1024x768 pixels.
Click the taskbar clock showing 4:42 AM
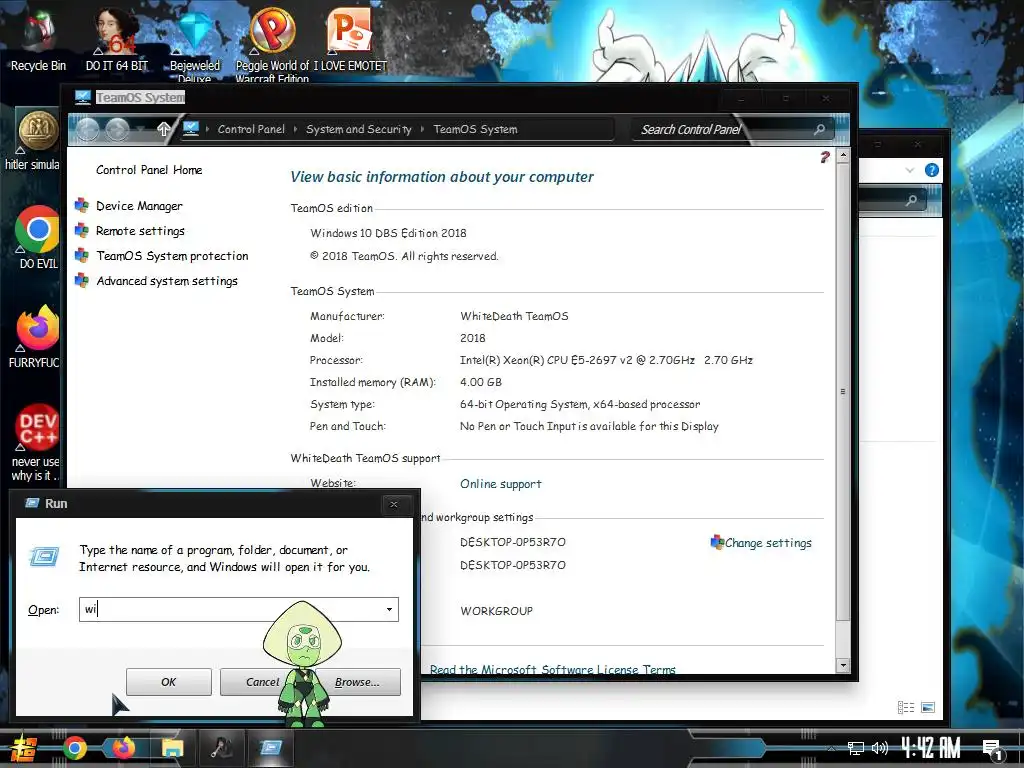tap(931, 748)
